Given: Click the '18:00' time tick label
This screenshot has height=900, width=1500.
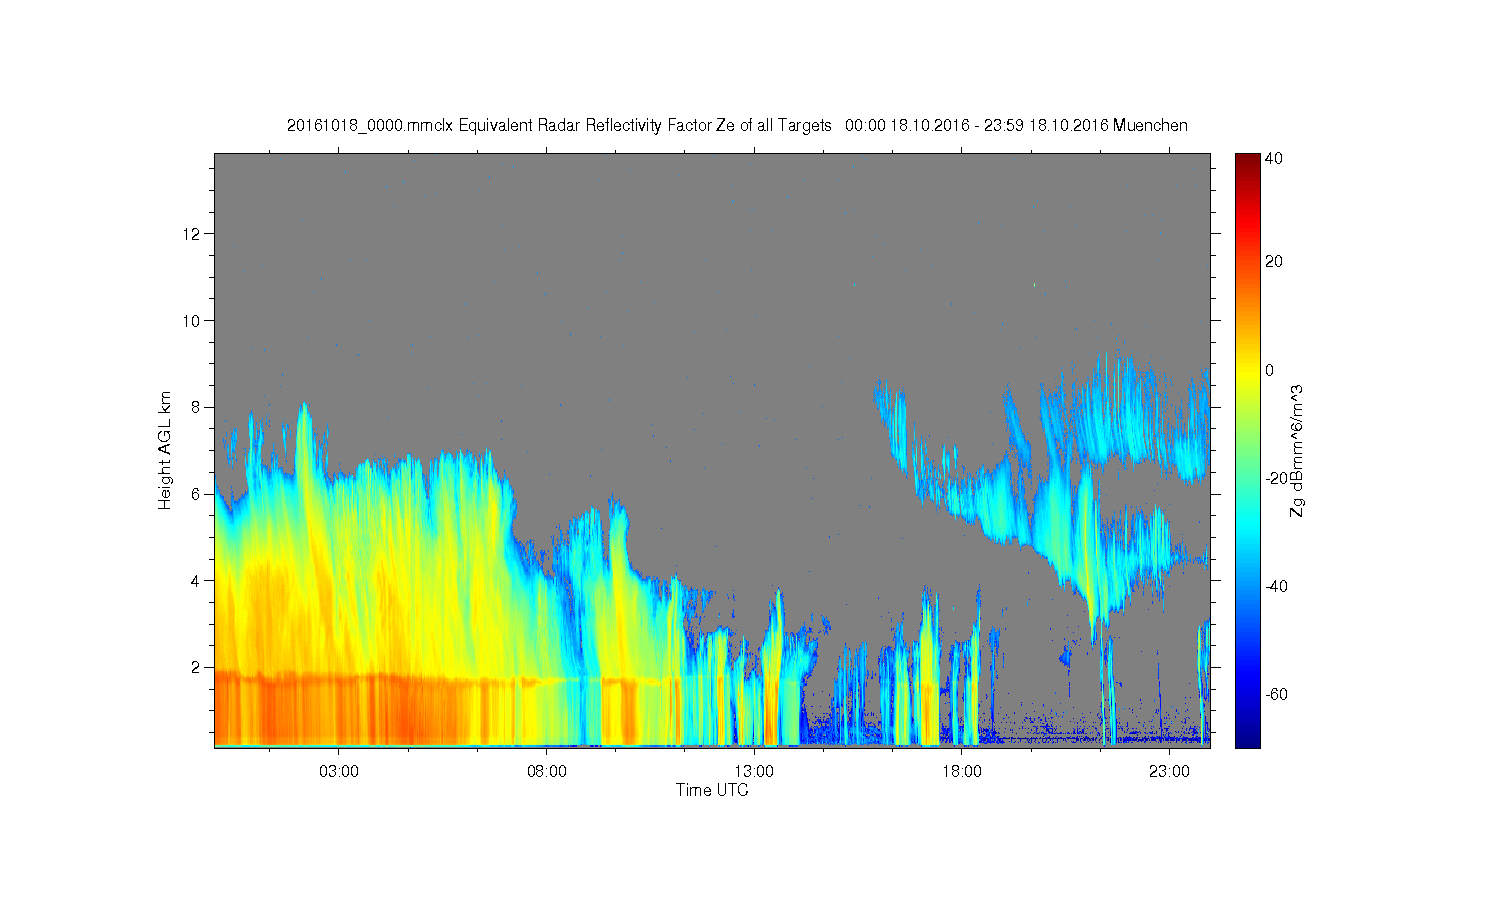Looking at the screenshot, I should pyautogui.click(x=962, y=772).
